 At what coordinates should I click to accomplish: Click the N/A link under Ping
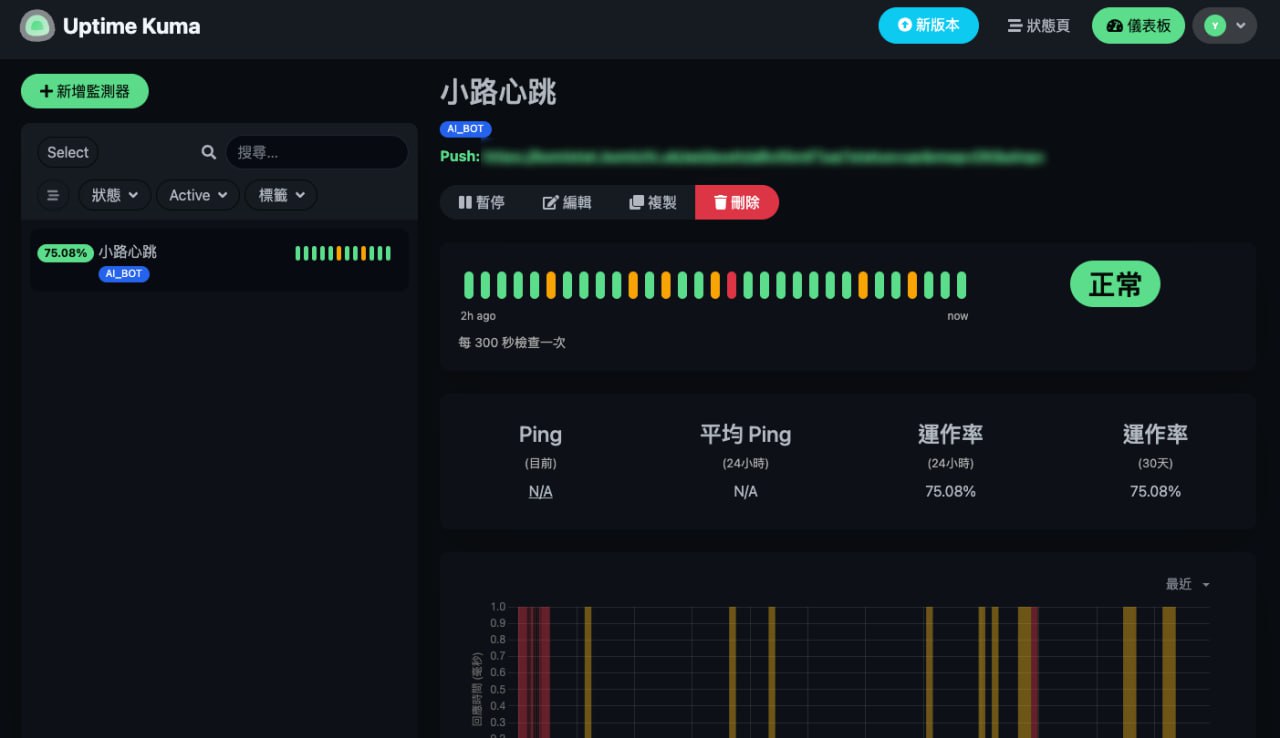tap(540, 491)
